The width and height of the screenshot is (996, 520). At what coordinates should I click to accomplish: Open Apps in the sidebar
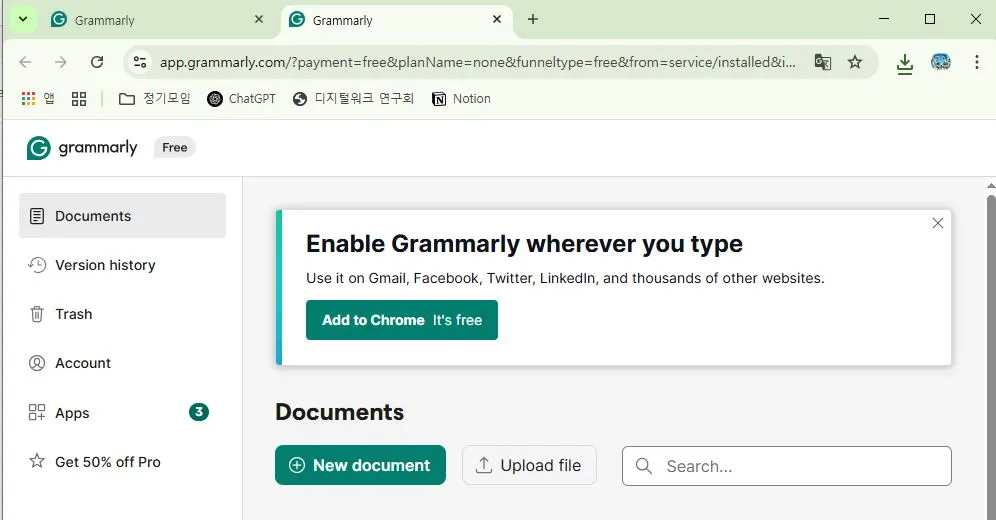(x=123, y=413)
